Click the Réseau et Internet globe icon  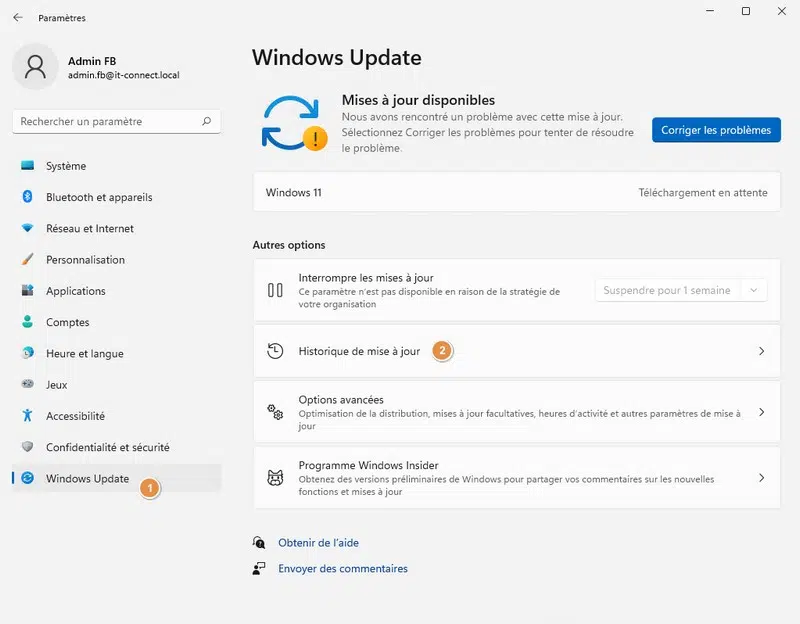click(28, 228)
